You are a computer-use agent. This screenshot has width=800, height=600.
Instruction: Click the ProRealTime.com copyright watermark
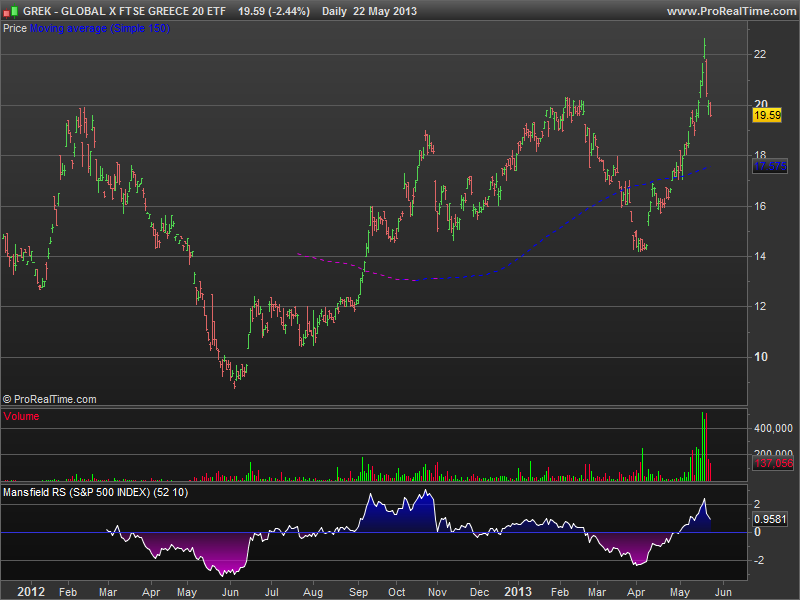point(50,399)
